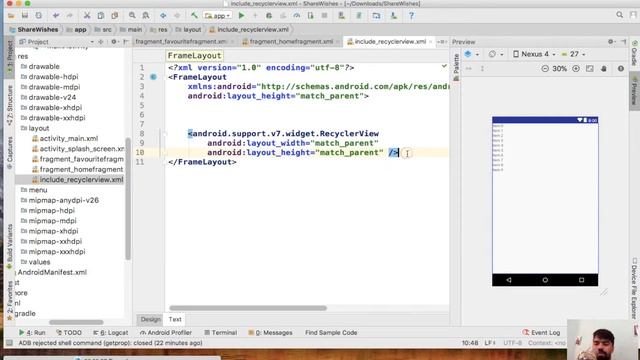Click the Open folder toolbar icon
The height and width of the screenshot is (360, 640).
pos(11,16)
